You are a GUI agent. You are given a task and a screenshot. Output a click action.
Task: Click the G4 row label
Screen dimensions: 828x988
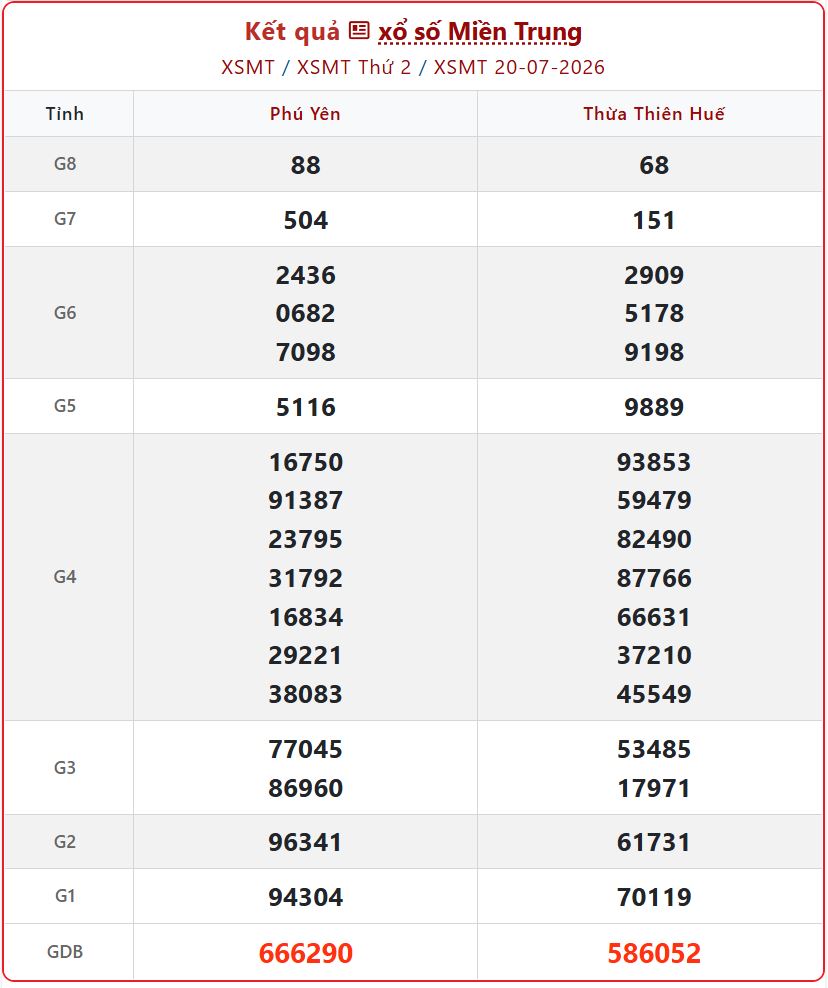pos(65,577)
